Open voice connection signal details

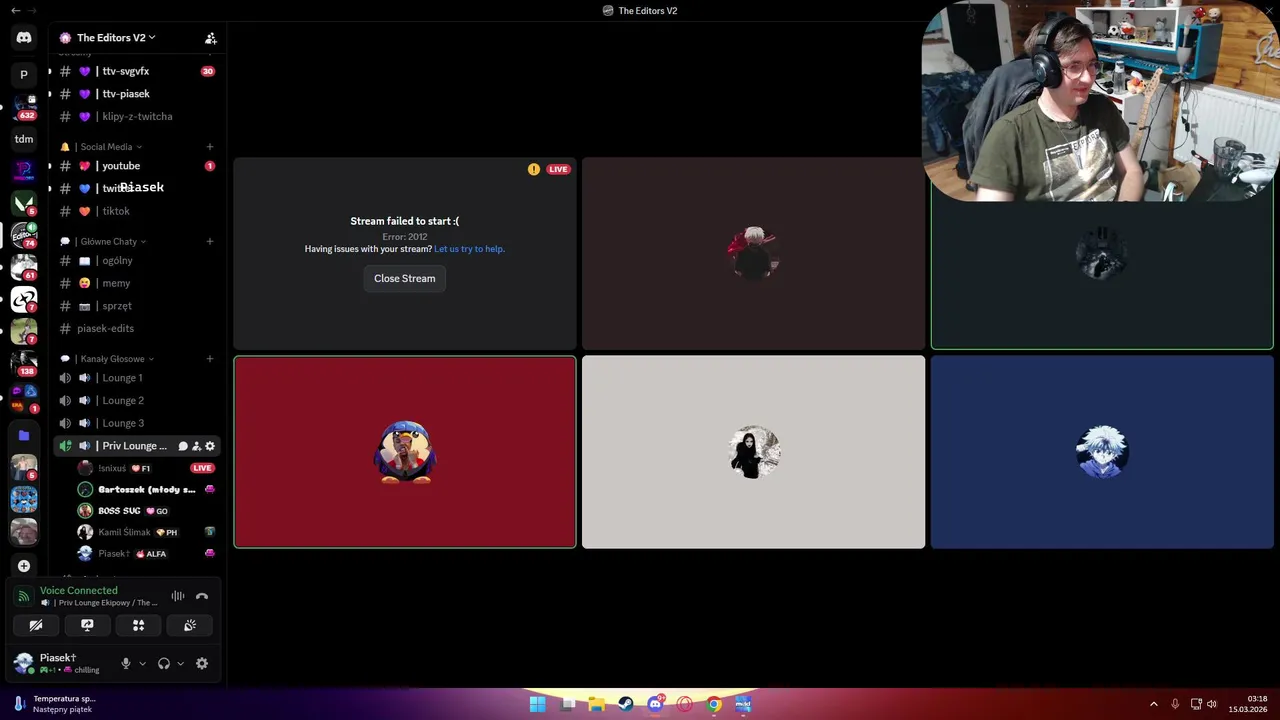pos(24,596)
